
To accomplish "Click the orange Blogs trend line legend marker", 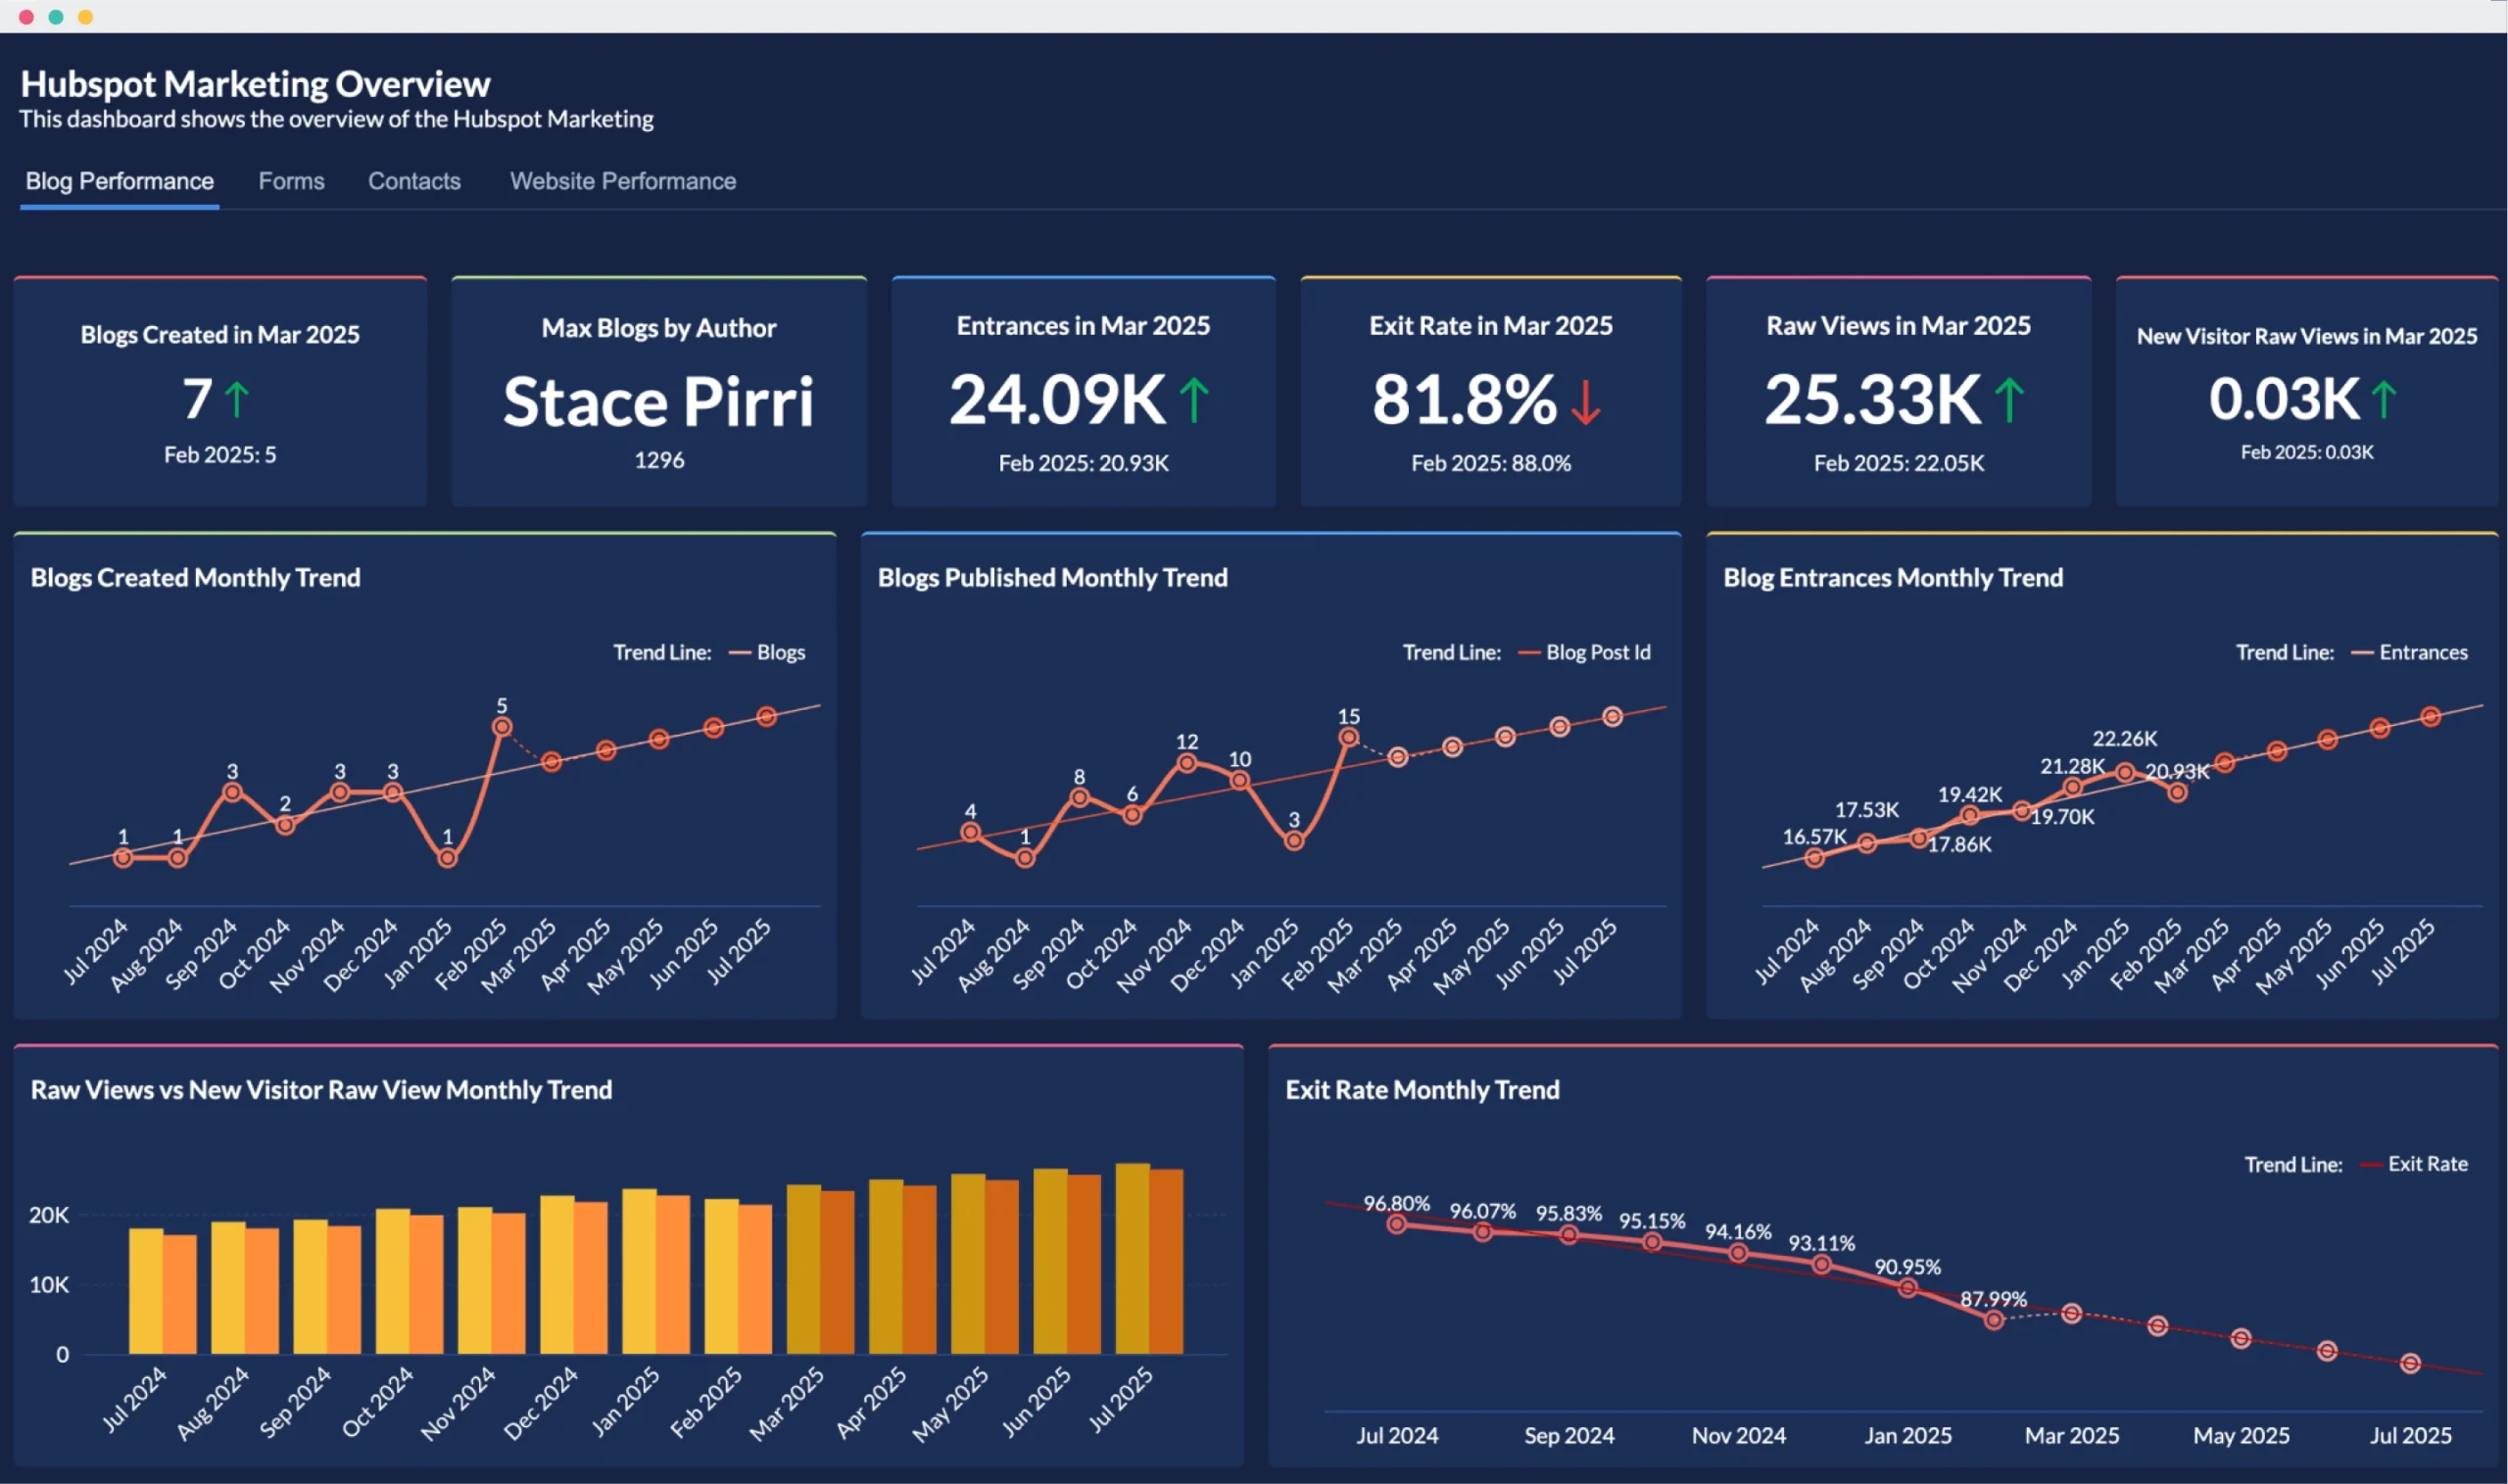I will coord(740,651).
